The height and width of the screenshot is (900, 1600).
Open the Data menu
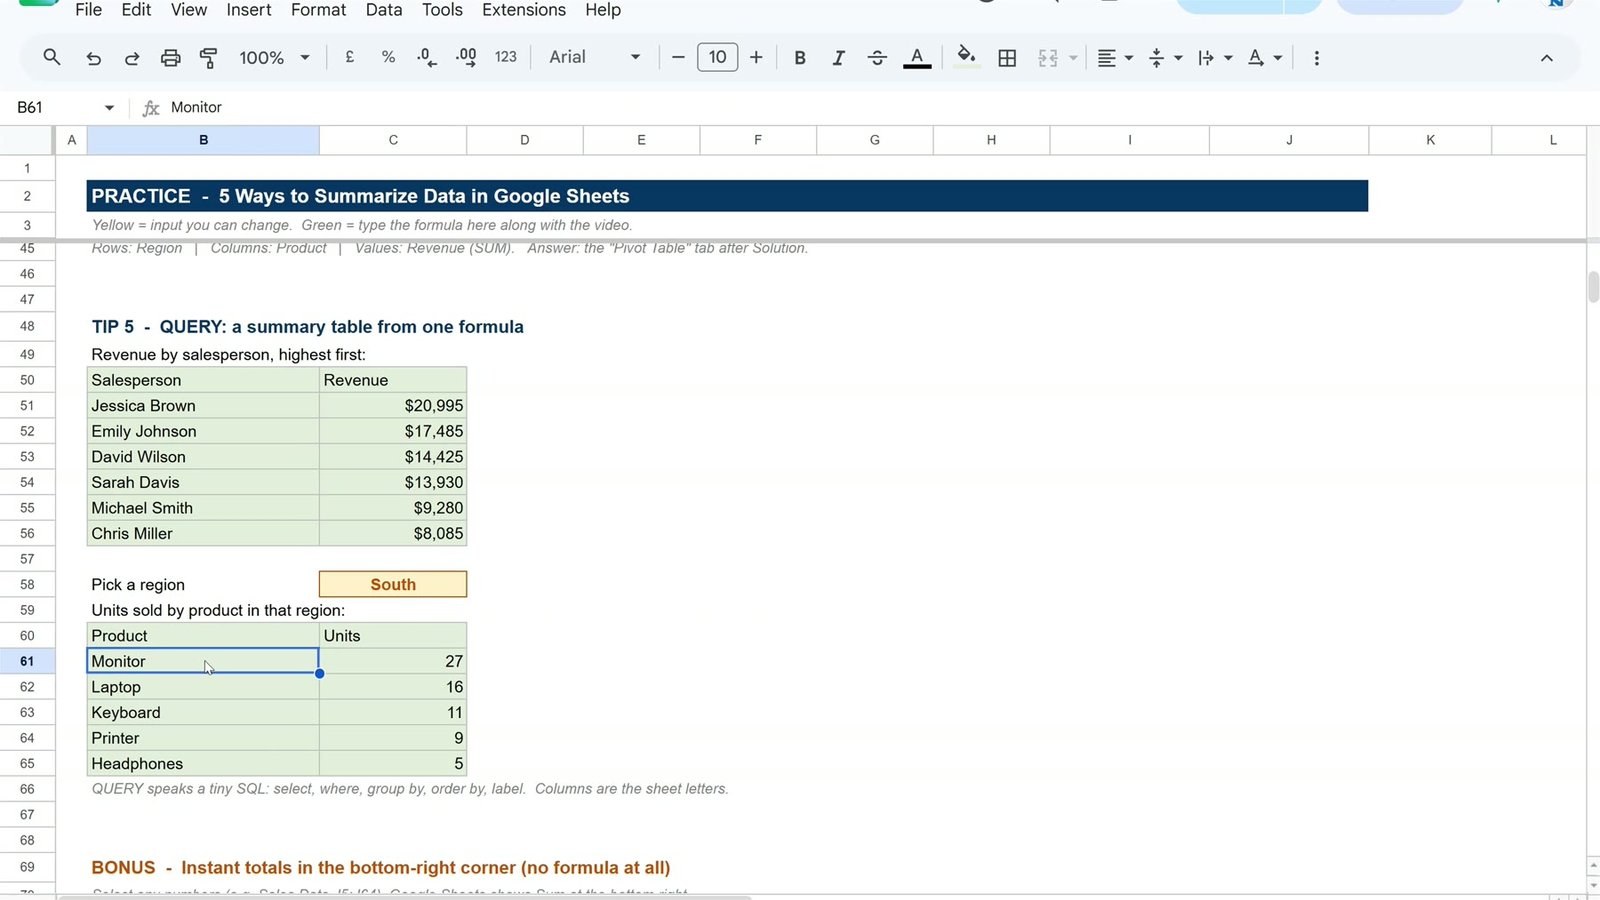[x=384, y=10]
